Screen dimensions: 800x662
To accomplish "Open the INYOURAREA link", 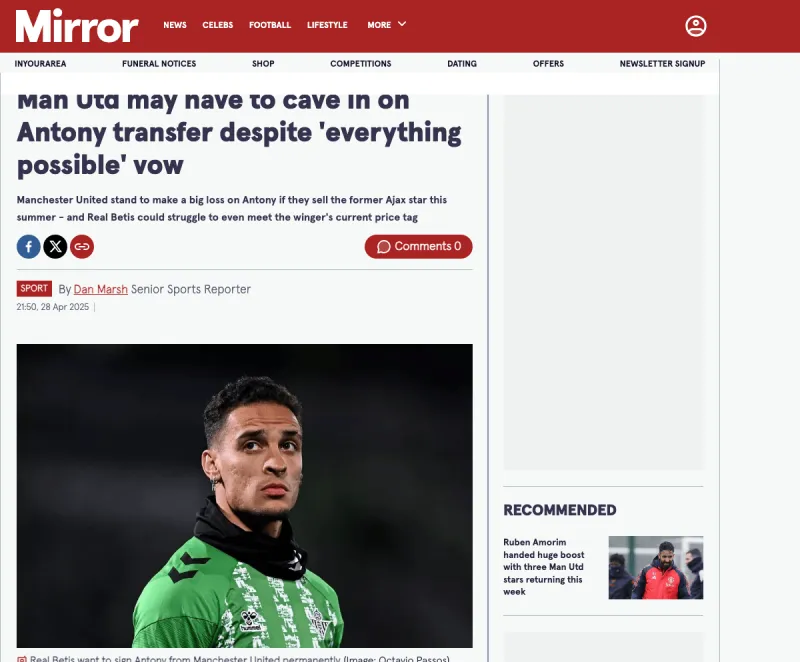I will coord(40,64).
